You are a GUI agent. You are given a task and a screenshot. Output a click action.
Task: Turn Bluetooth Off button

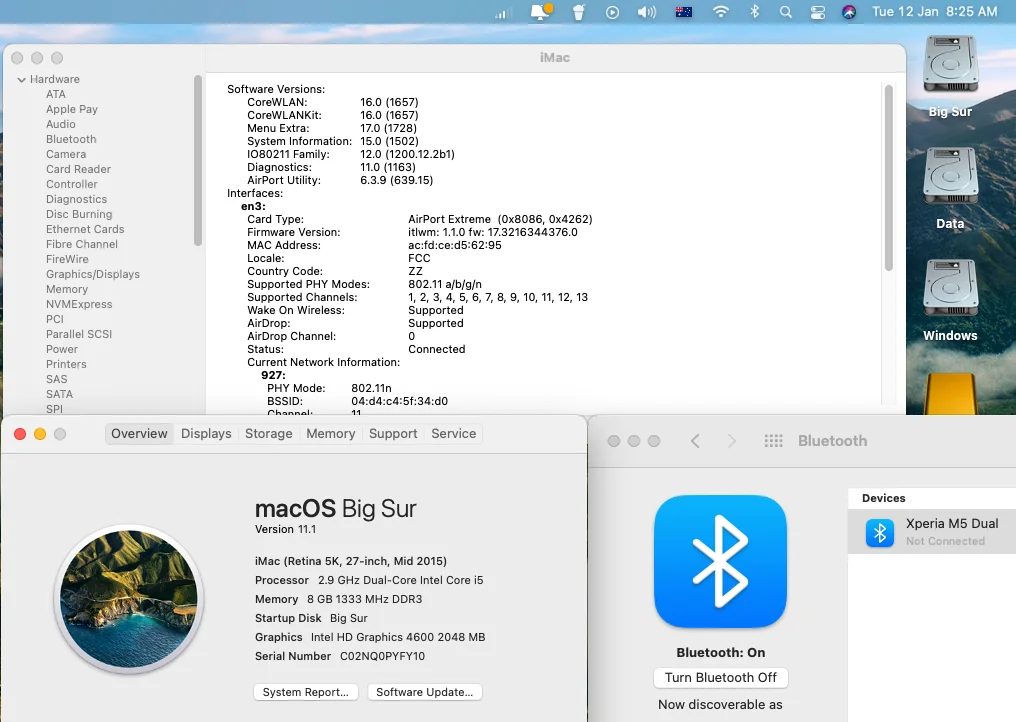(721, 677)
